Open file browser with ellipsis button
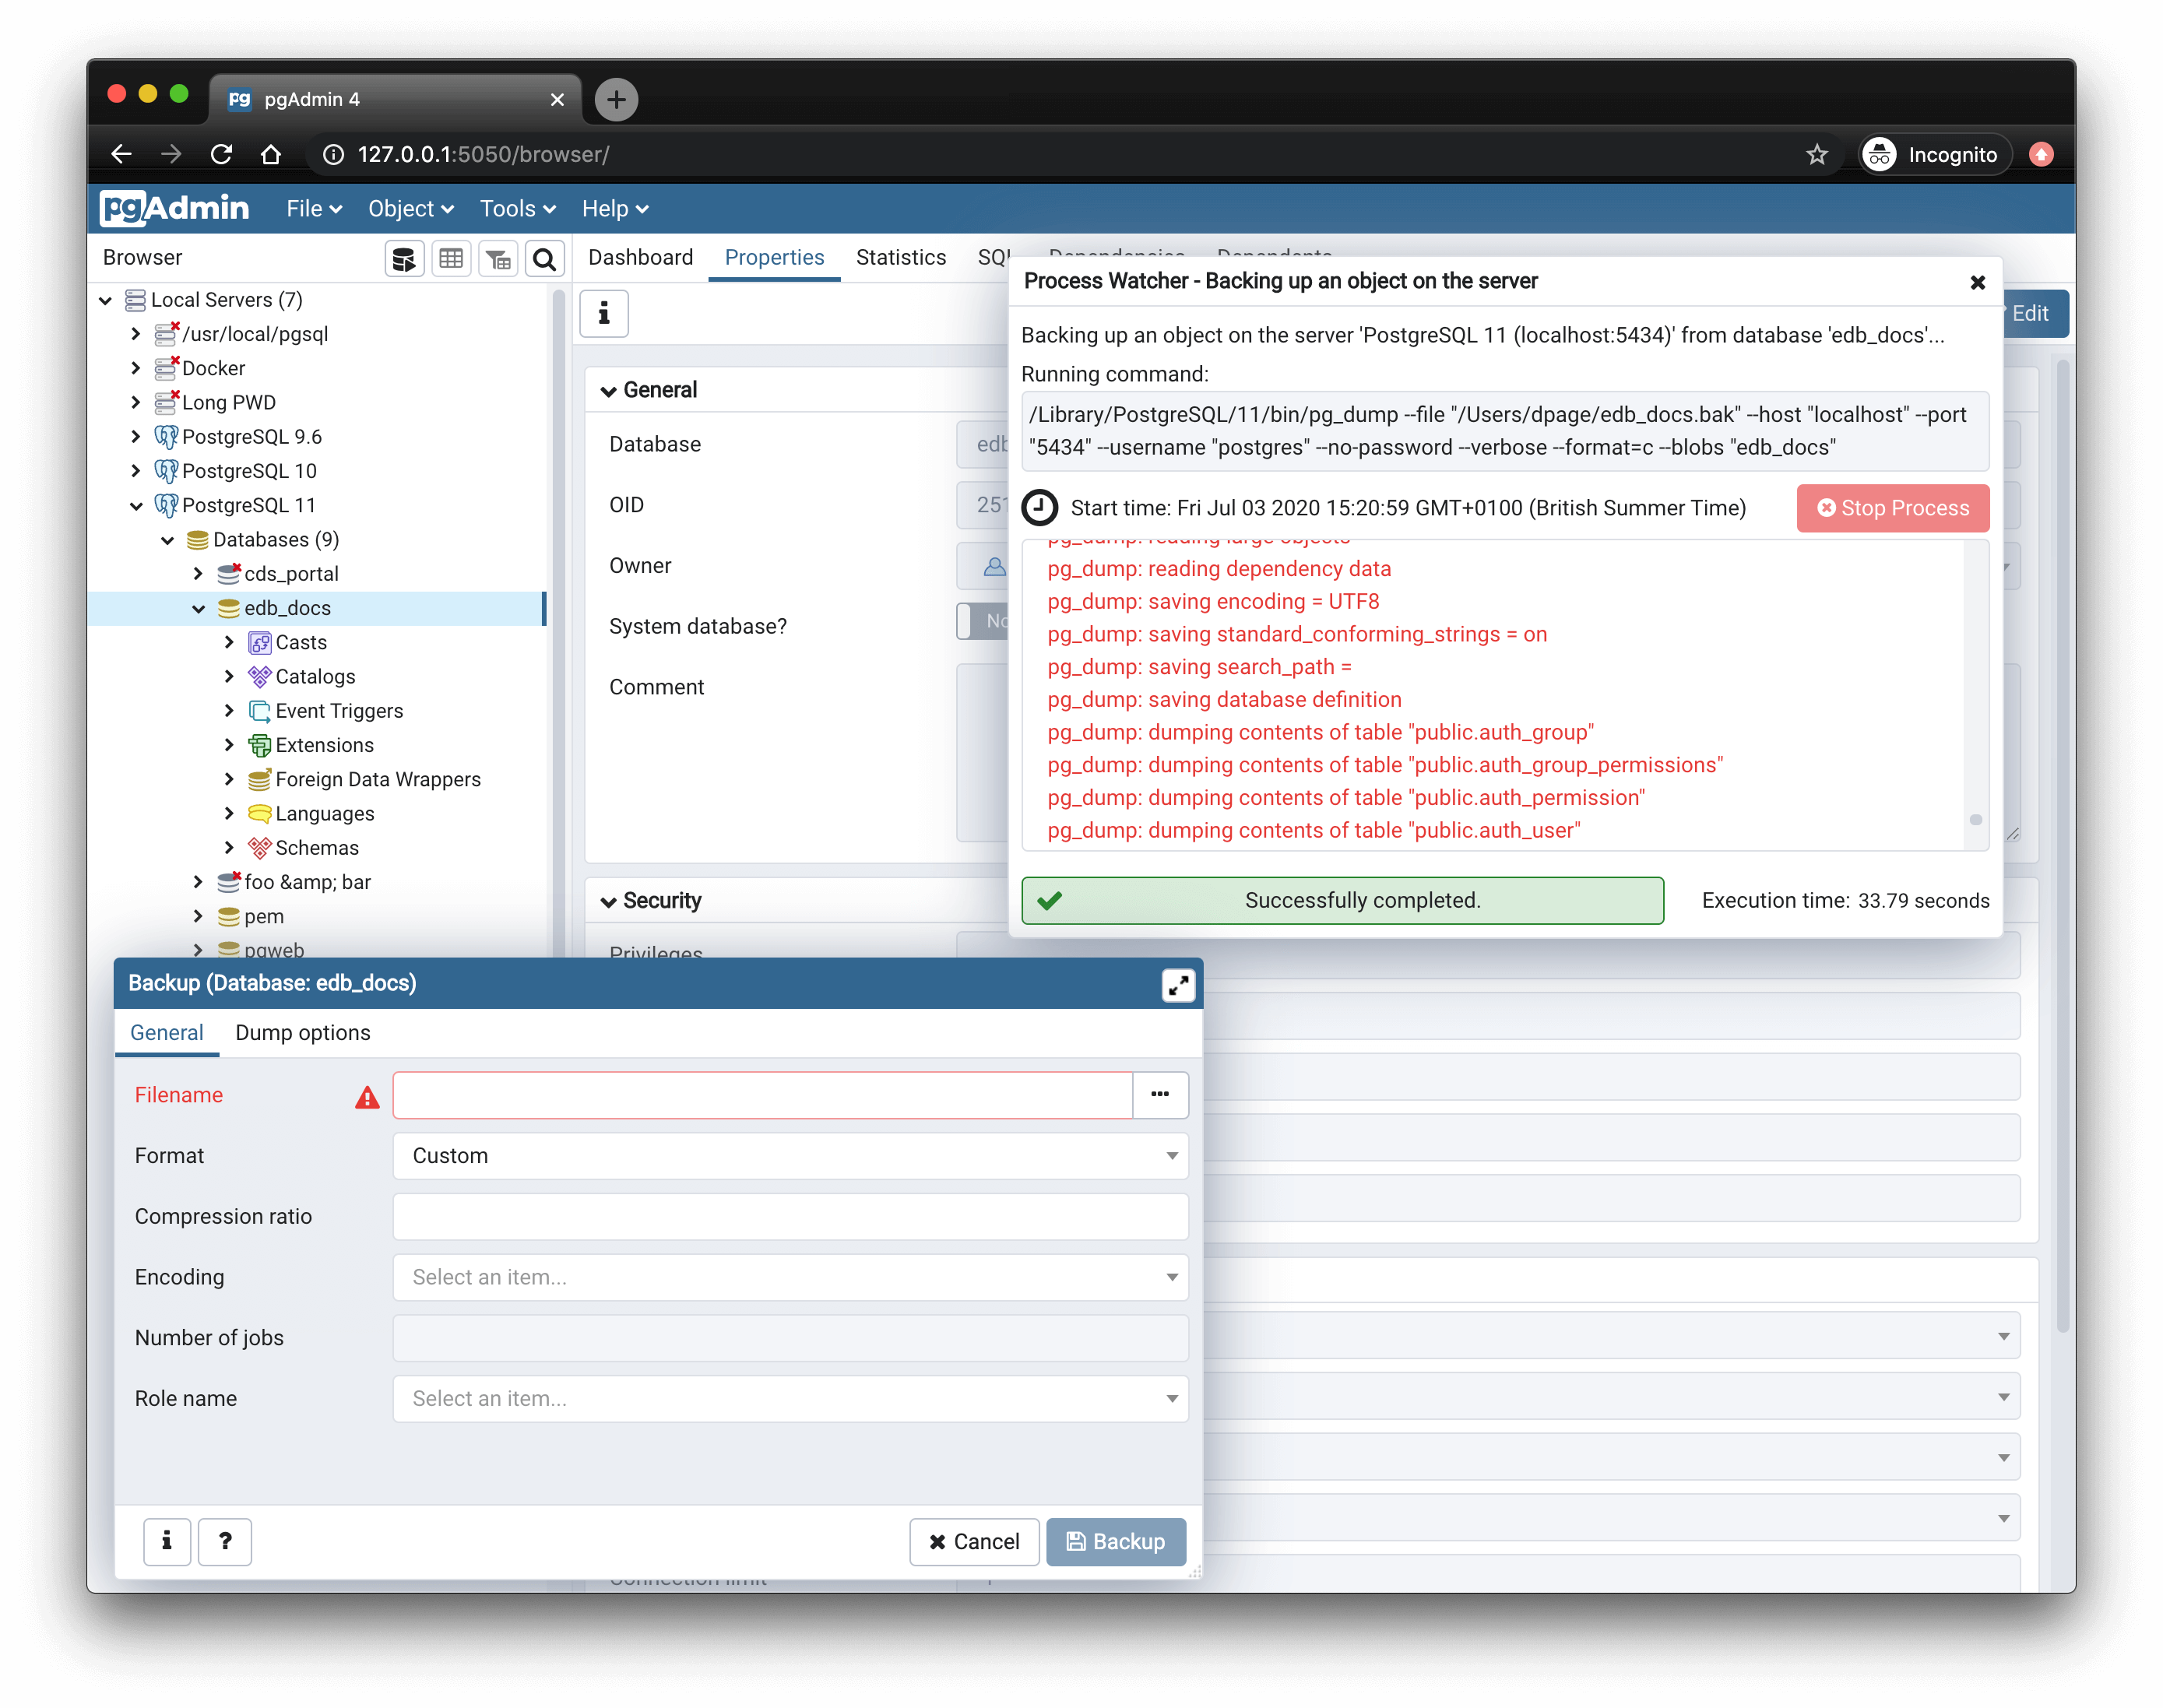This screenshot has height=1708, width=2163. pyautogui.click(x=1160, y=1095)
